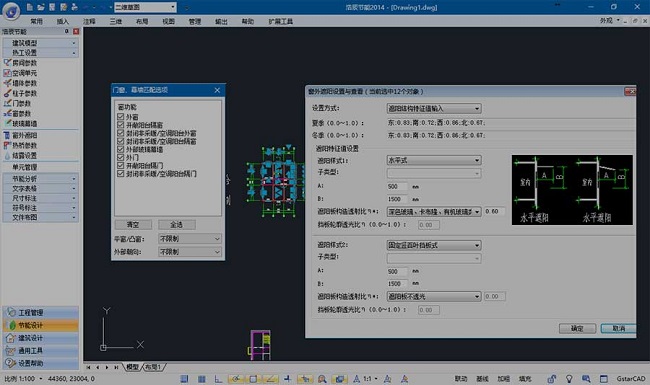Open 窗参数 window parameters tool
The image size is (650, 385).
17,114
